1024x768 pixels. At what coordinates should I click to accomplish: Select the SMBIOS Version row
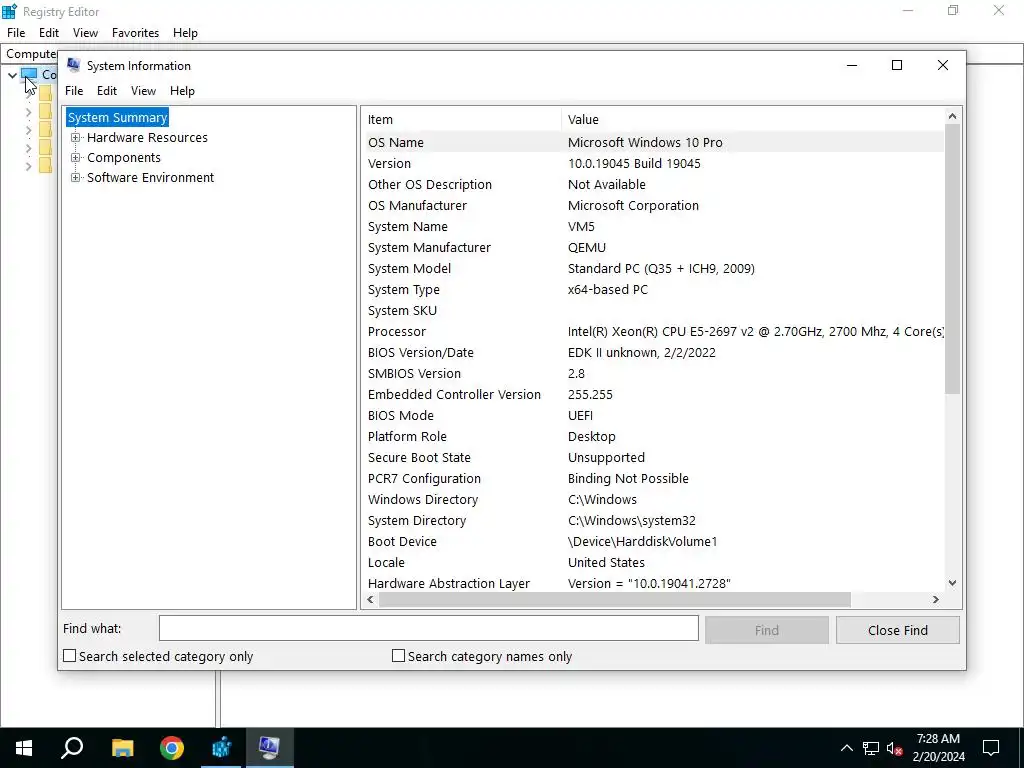click(653, 374)
